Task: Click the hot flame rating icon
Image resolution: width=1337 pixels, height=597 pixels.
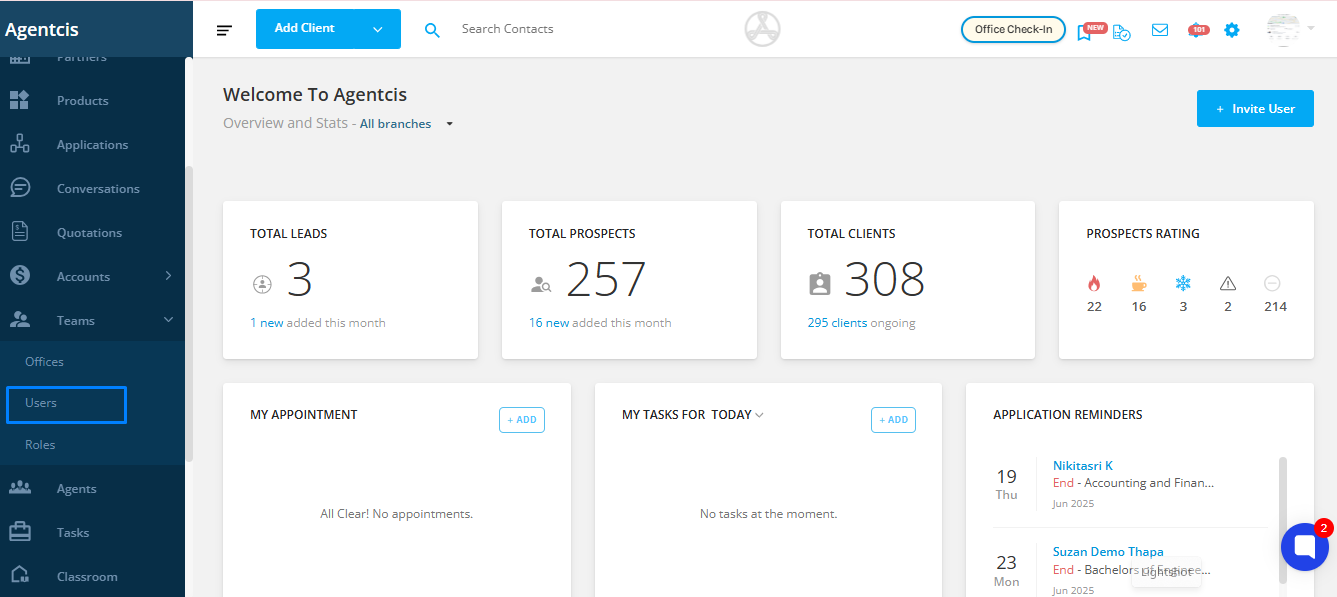Action: click(x=1093, y=284)
